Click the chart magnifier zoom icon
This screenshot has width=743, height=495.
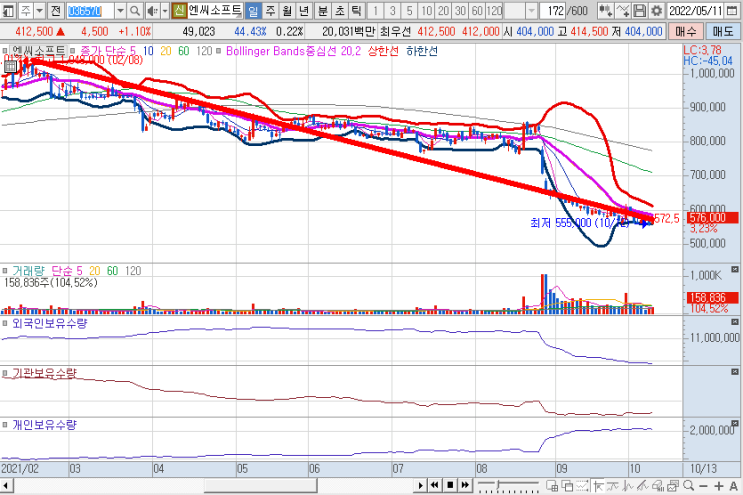(x=689, y=486)
